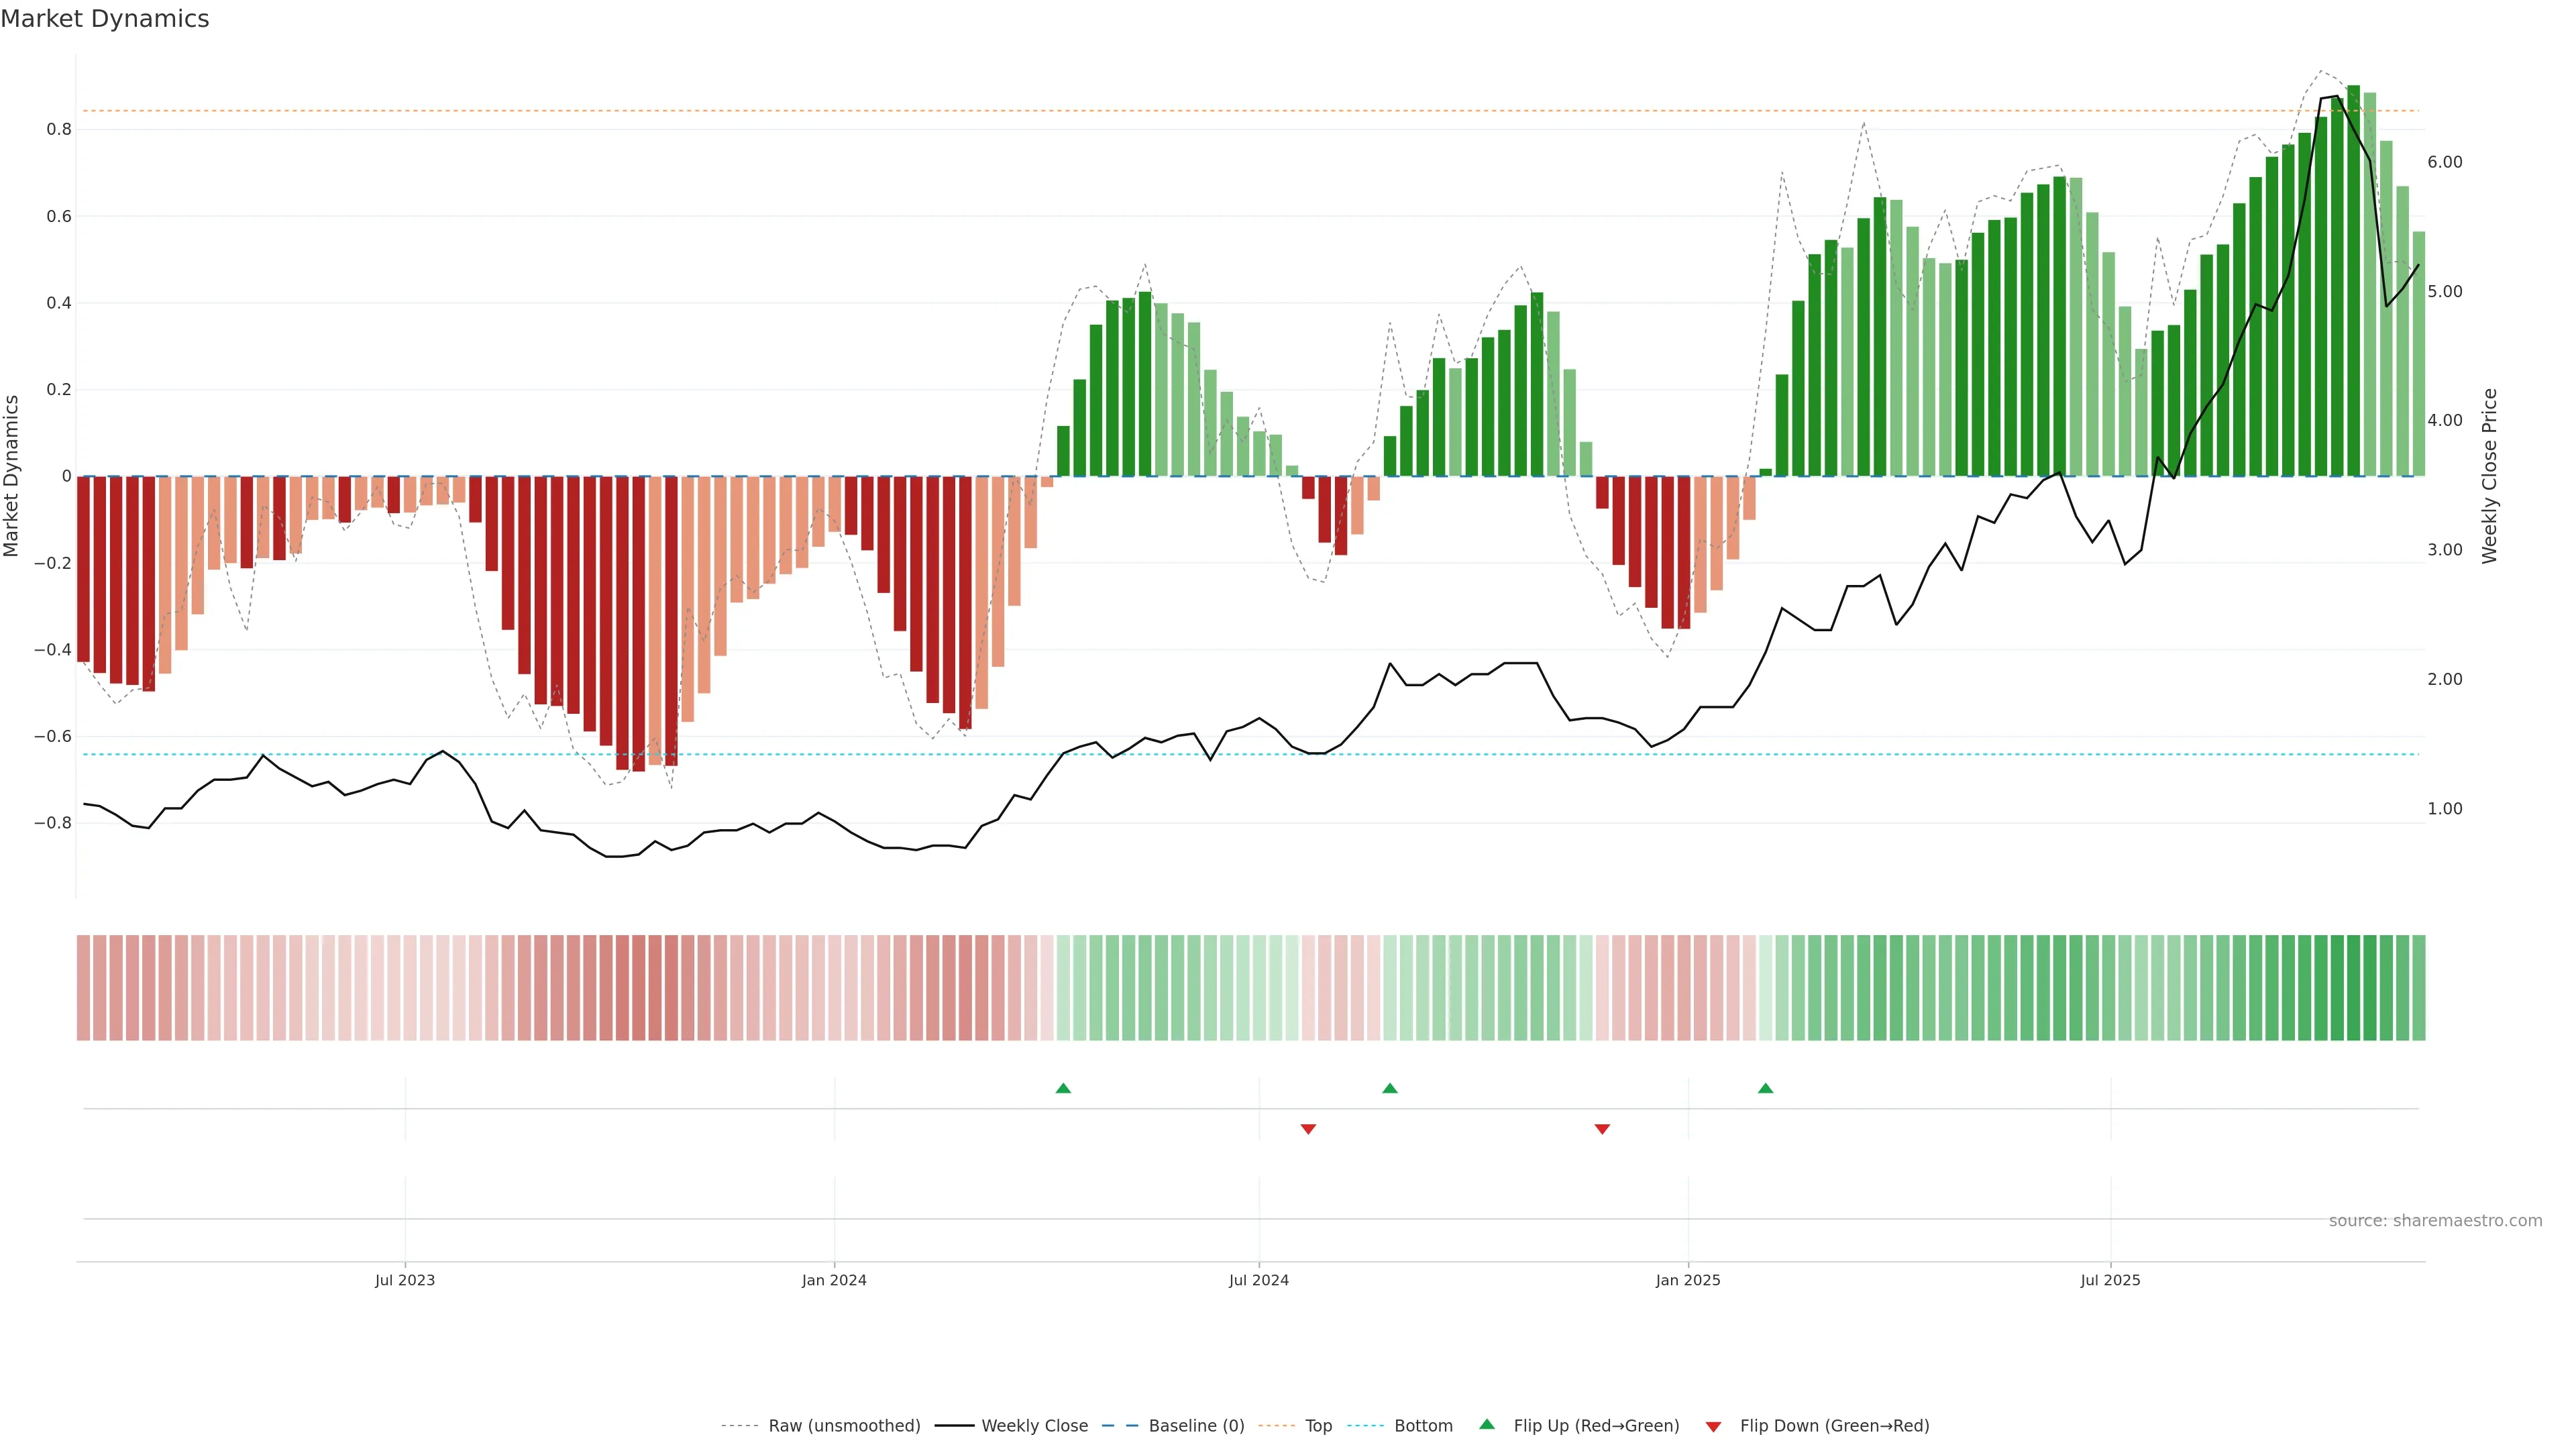Screen dimensions: 2576x1449
Task: Toggle the Baseline (0) legend entry
Action: pyautogui.click(x=1195, y=1426)
